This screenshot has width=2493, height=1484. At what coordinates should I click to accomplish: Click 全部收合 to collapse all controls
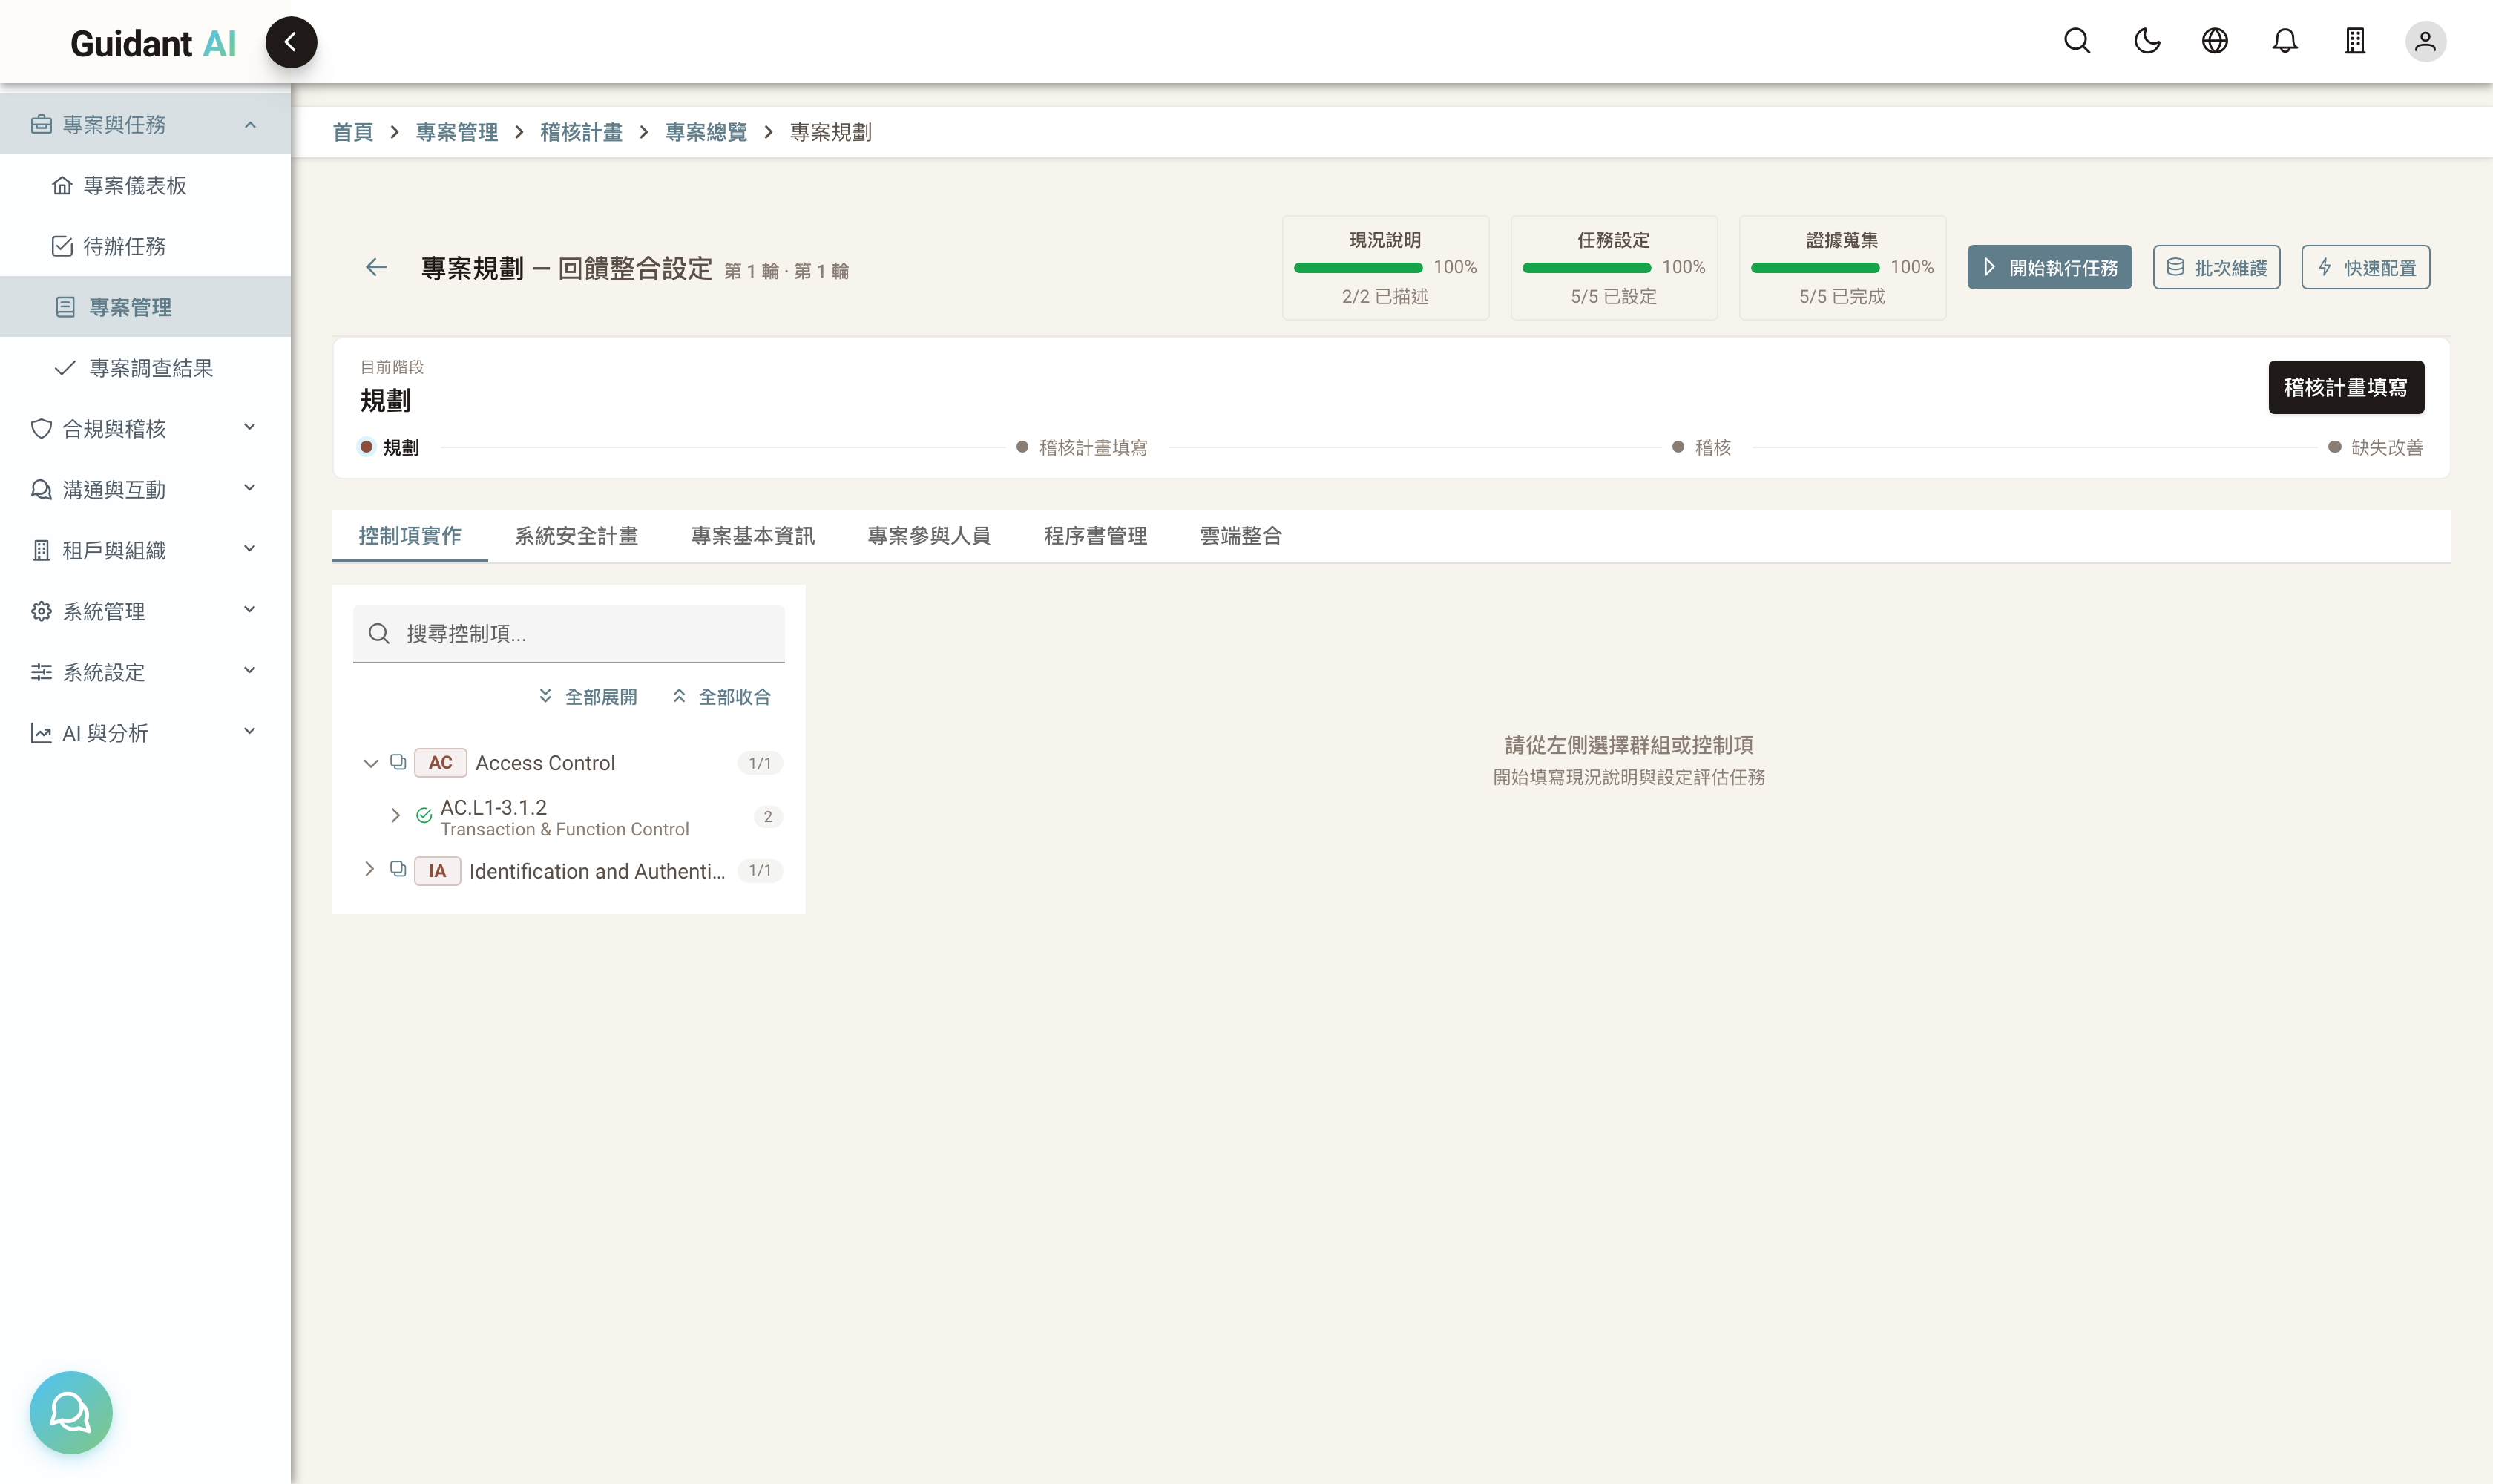click(721, 696)
